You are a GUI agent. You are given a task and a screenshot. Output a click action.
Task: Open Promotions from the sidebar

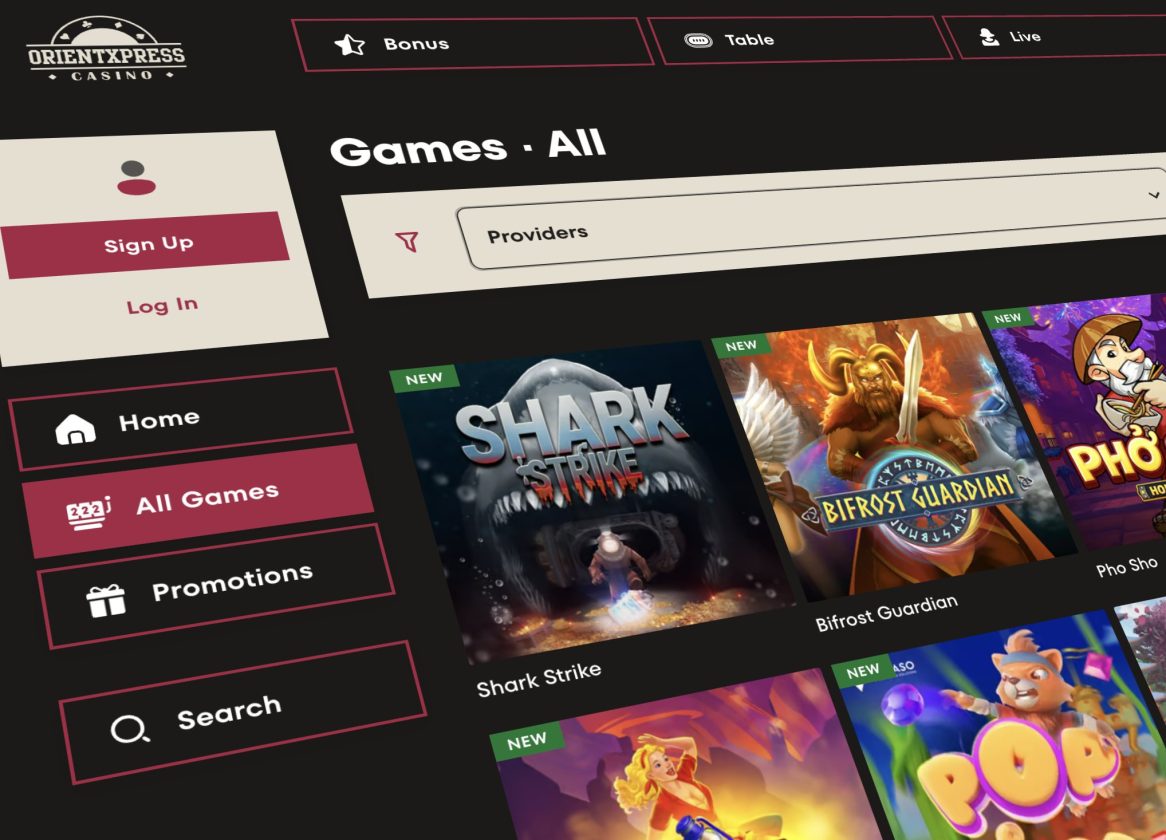tap(215, 586)
